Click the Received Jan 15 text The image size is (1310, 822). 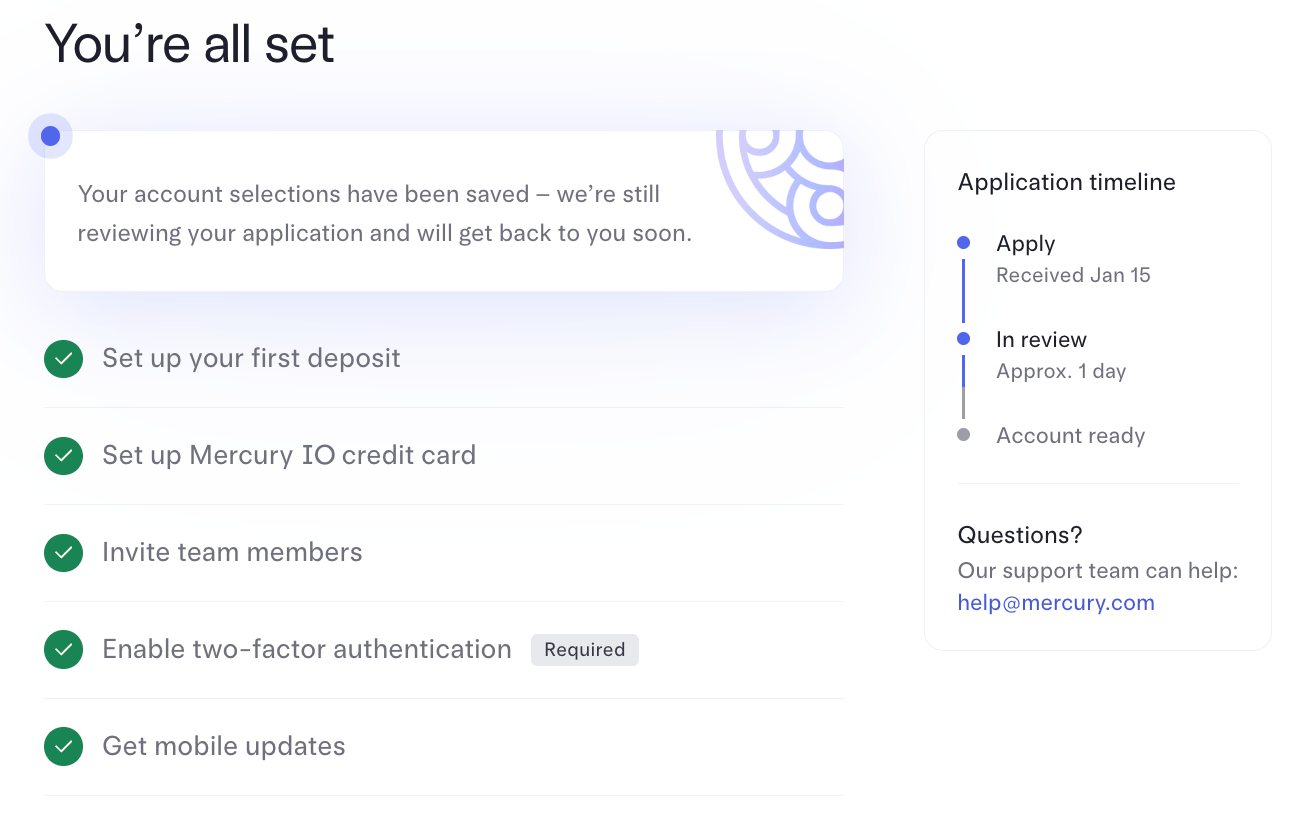pos(1073,275)
